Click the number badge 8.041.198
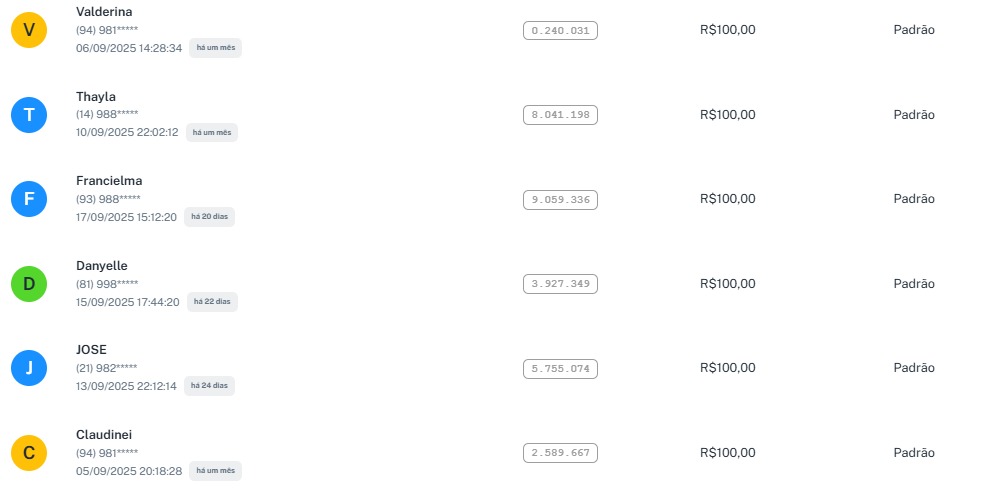 (560, 115)
